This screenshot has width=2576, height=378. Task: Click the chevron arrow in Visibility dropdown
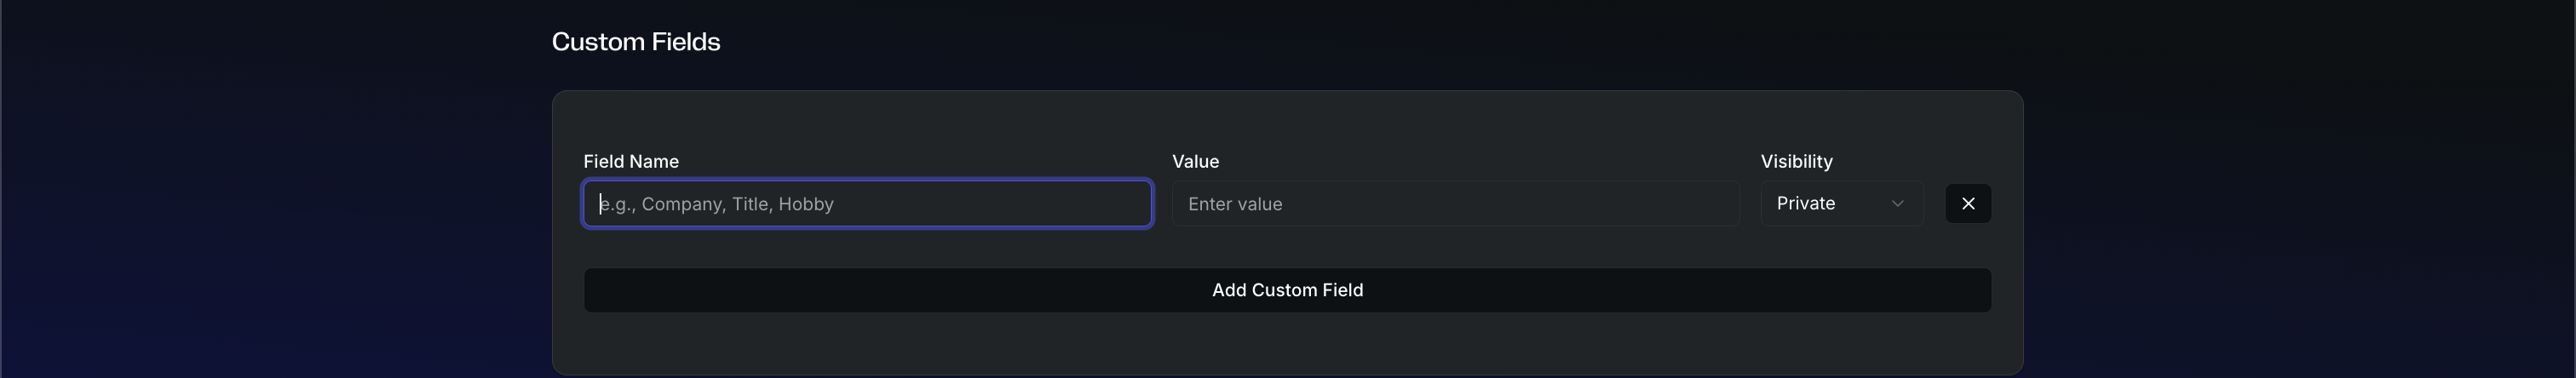[x=1897, y=204]
